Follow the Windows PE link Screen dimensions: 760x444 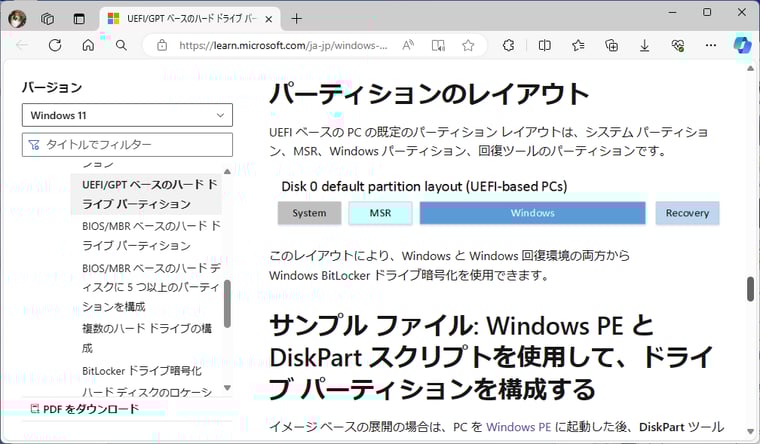click(x=519, y=427)
